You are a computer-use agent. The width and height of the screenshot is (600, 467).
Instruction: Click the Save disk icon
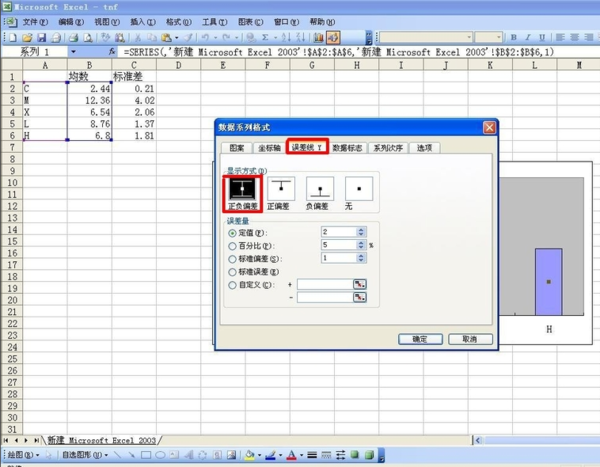tap(41, 38)
